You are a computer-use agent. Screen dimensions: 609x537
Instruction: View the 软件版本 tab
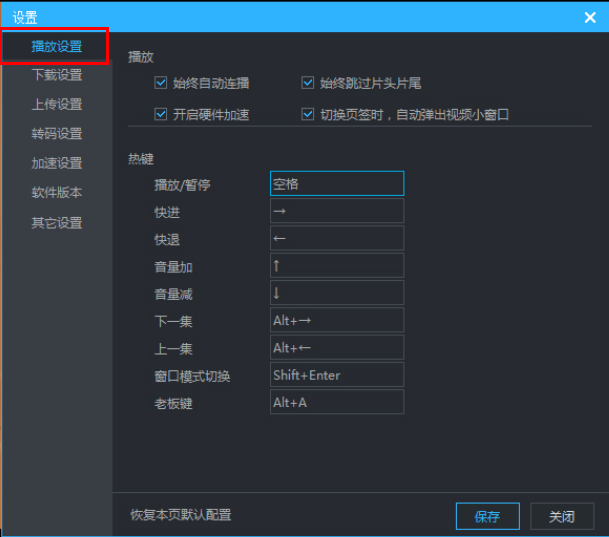point(56,192)
